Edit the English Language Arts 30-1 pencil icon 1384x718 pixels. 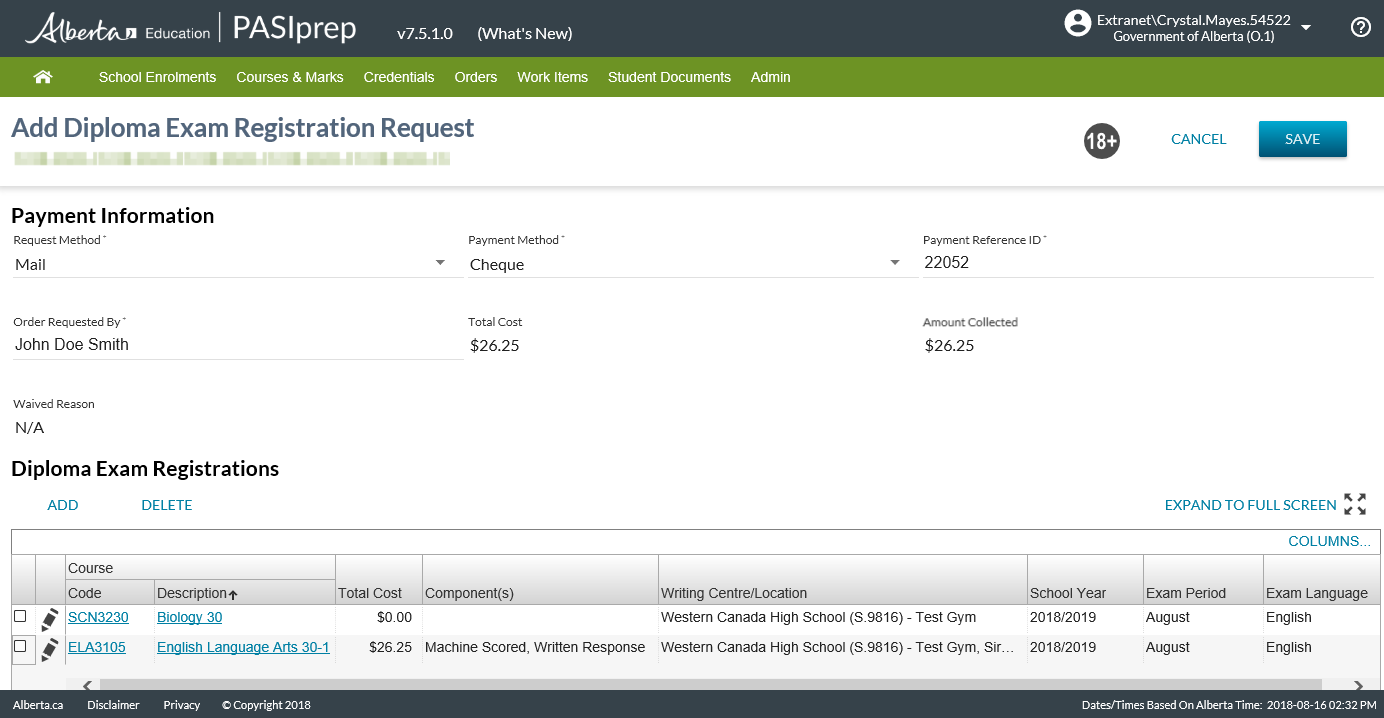[x=50, y=649]
